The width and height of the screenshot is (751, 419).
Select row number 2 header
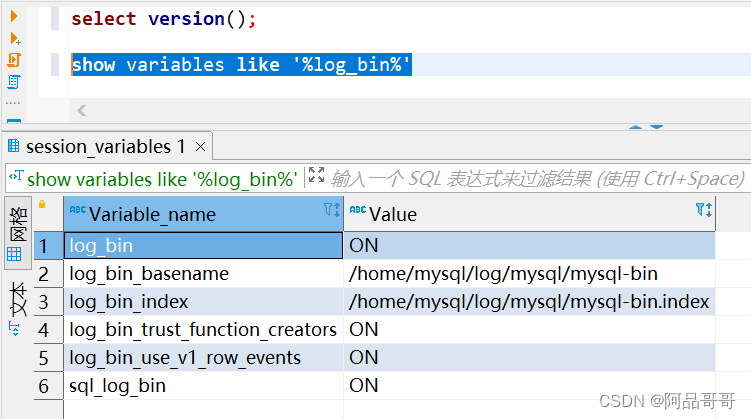coord(48,274)
